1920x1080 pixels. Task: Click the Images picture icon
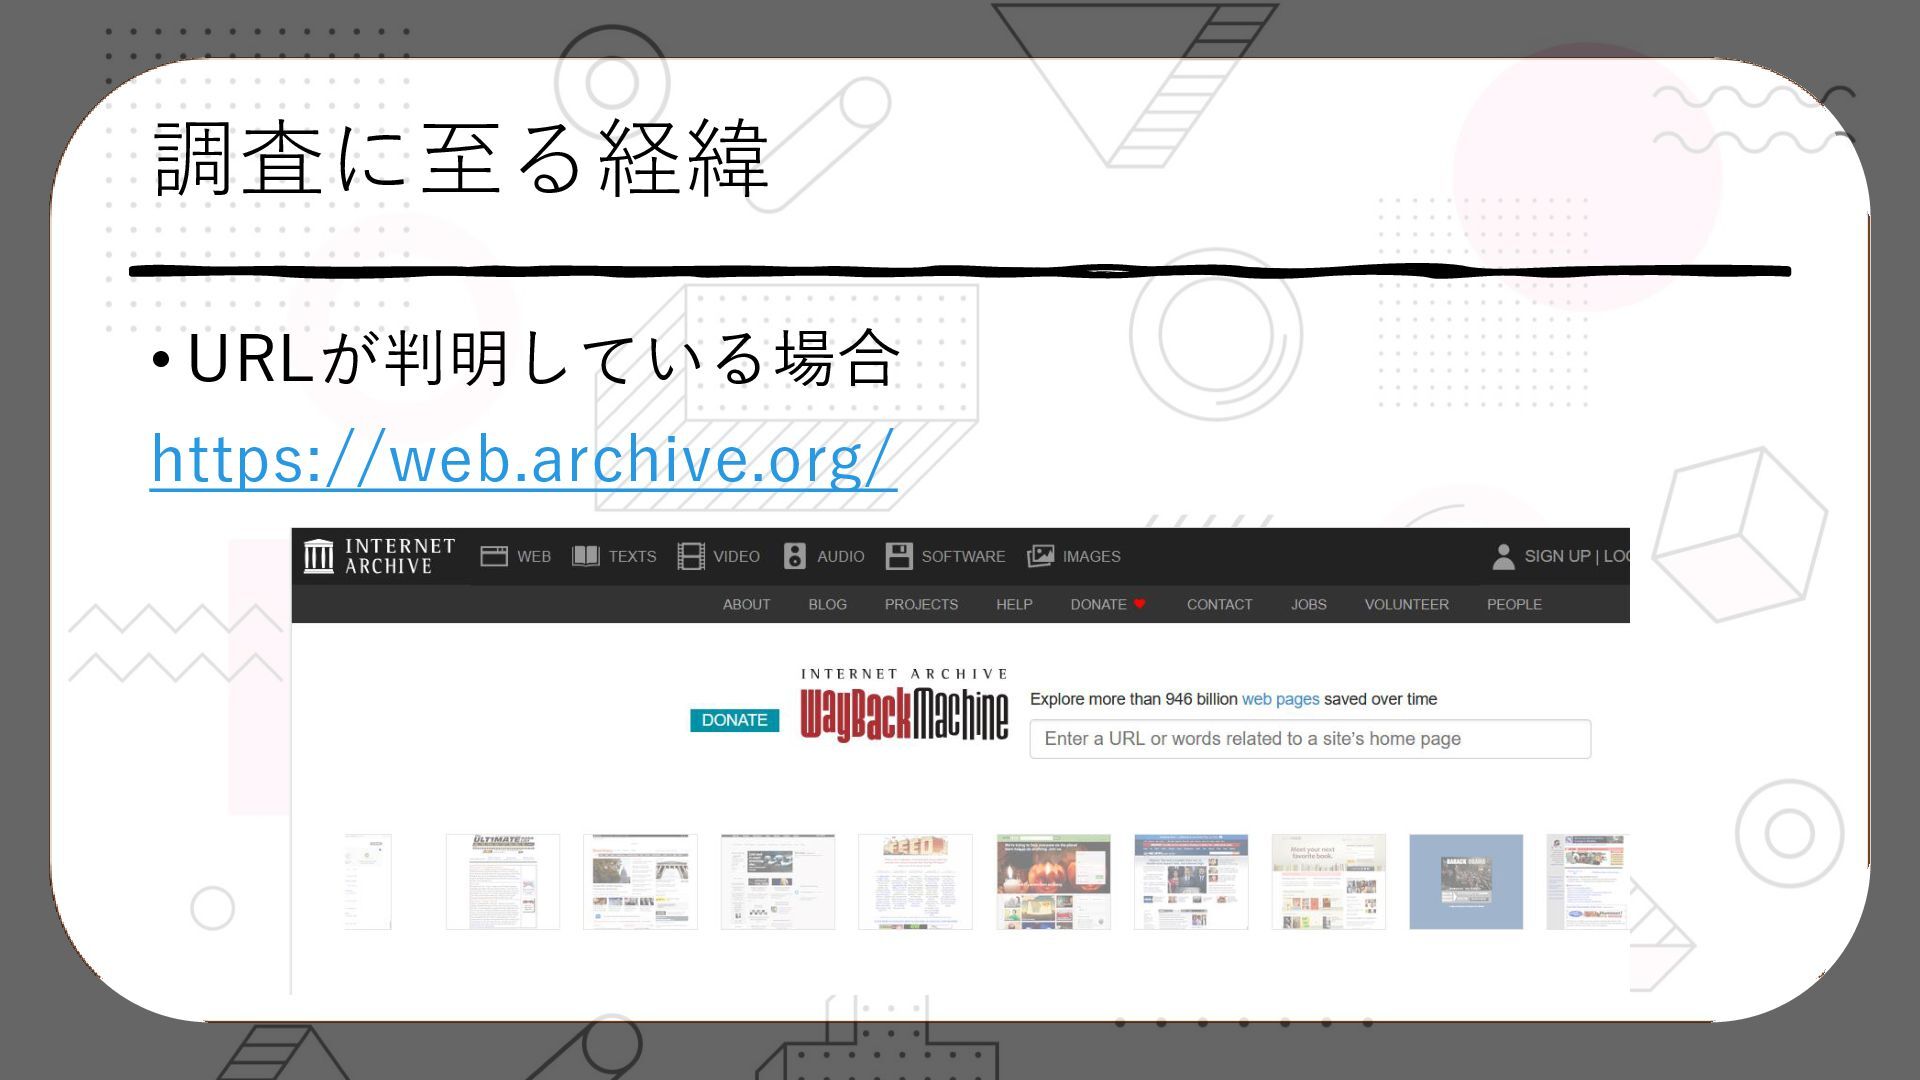click(1040, 556)
